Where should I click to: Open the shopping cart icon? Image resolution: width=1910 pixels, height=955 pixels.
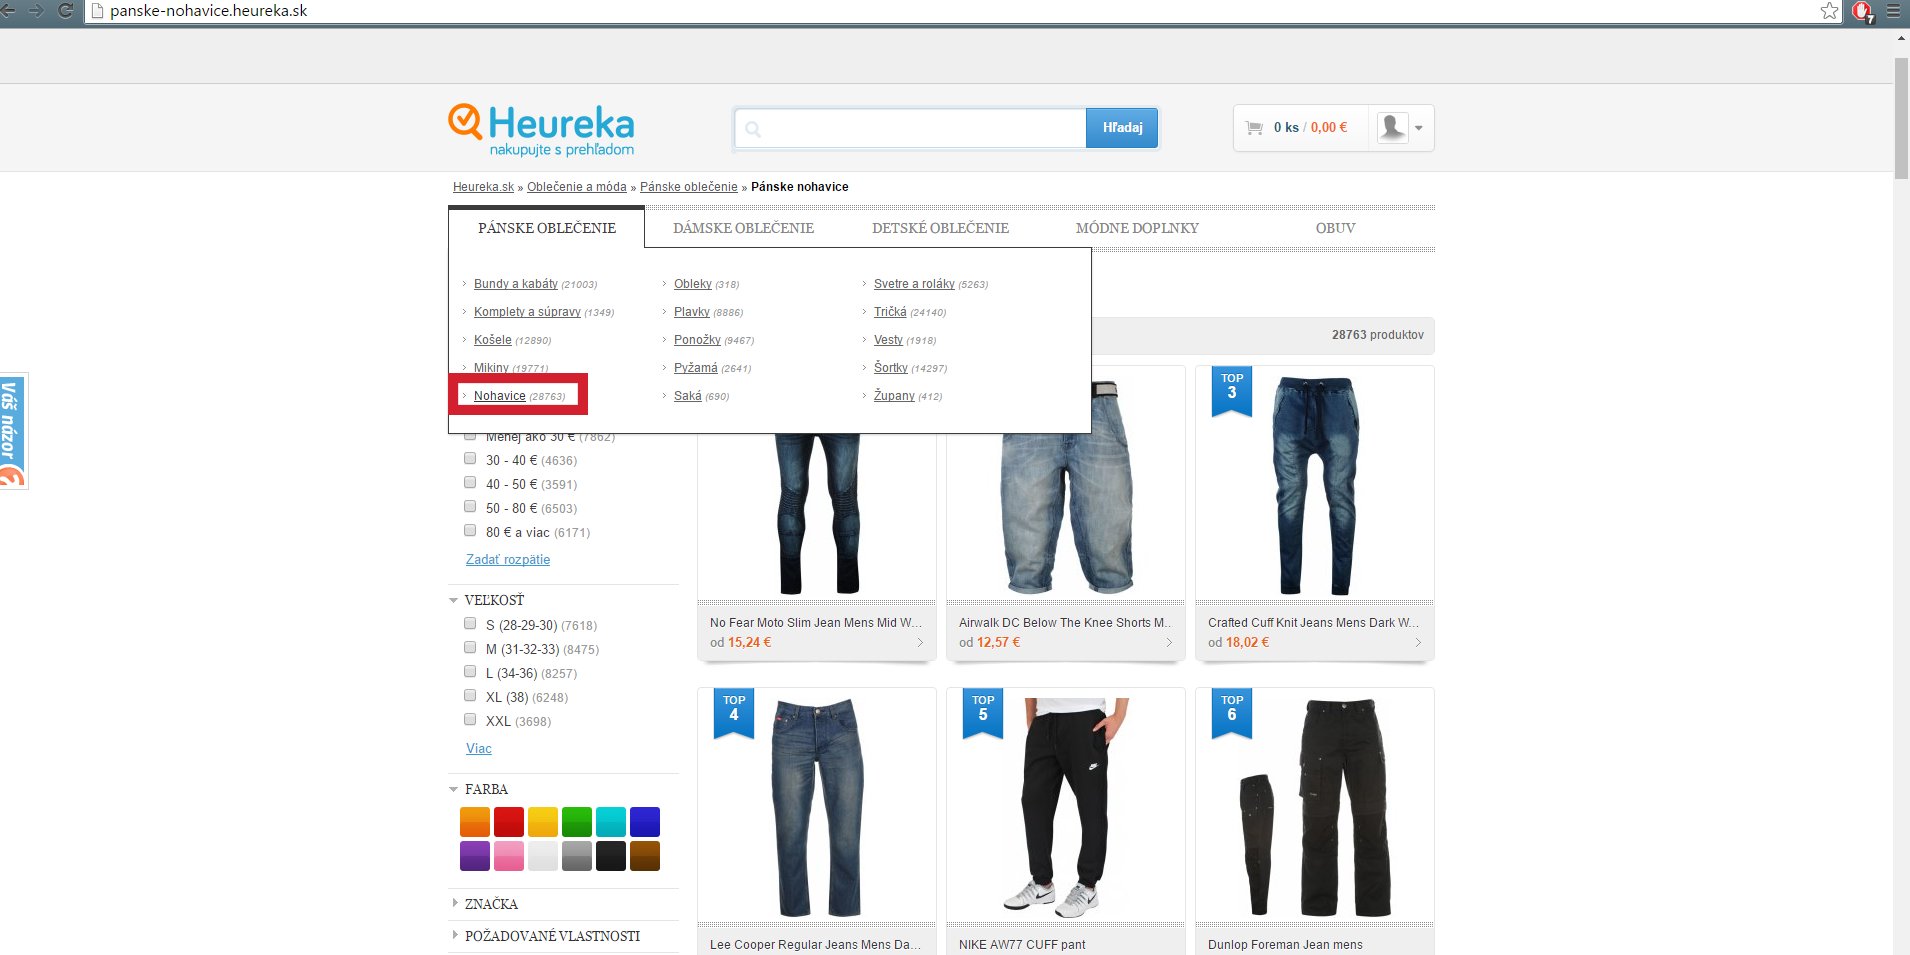(x=1254, y=128)
